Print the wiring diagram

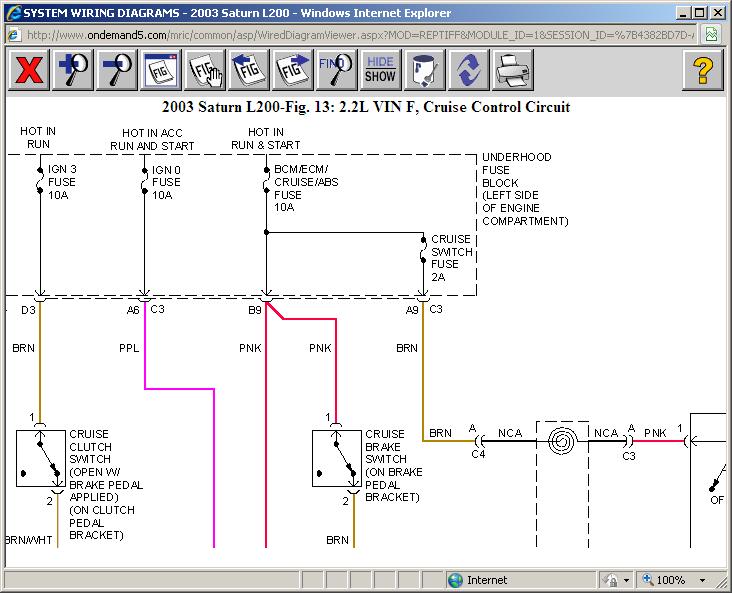[512, 71]
